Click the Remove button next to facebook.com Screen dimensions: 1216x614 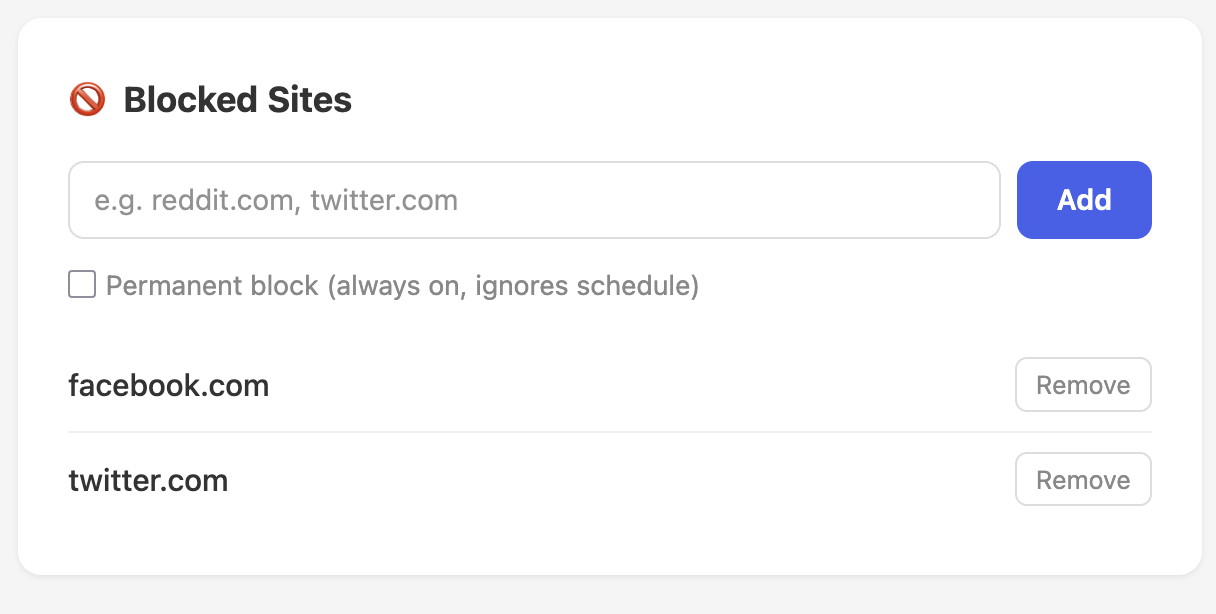click(x=1083, y=384)
